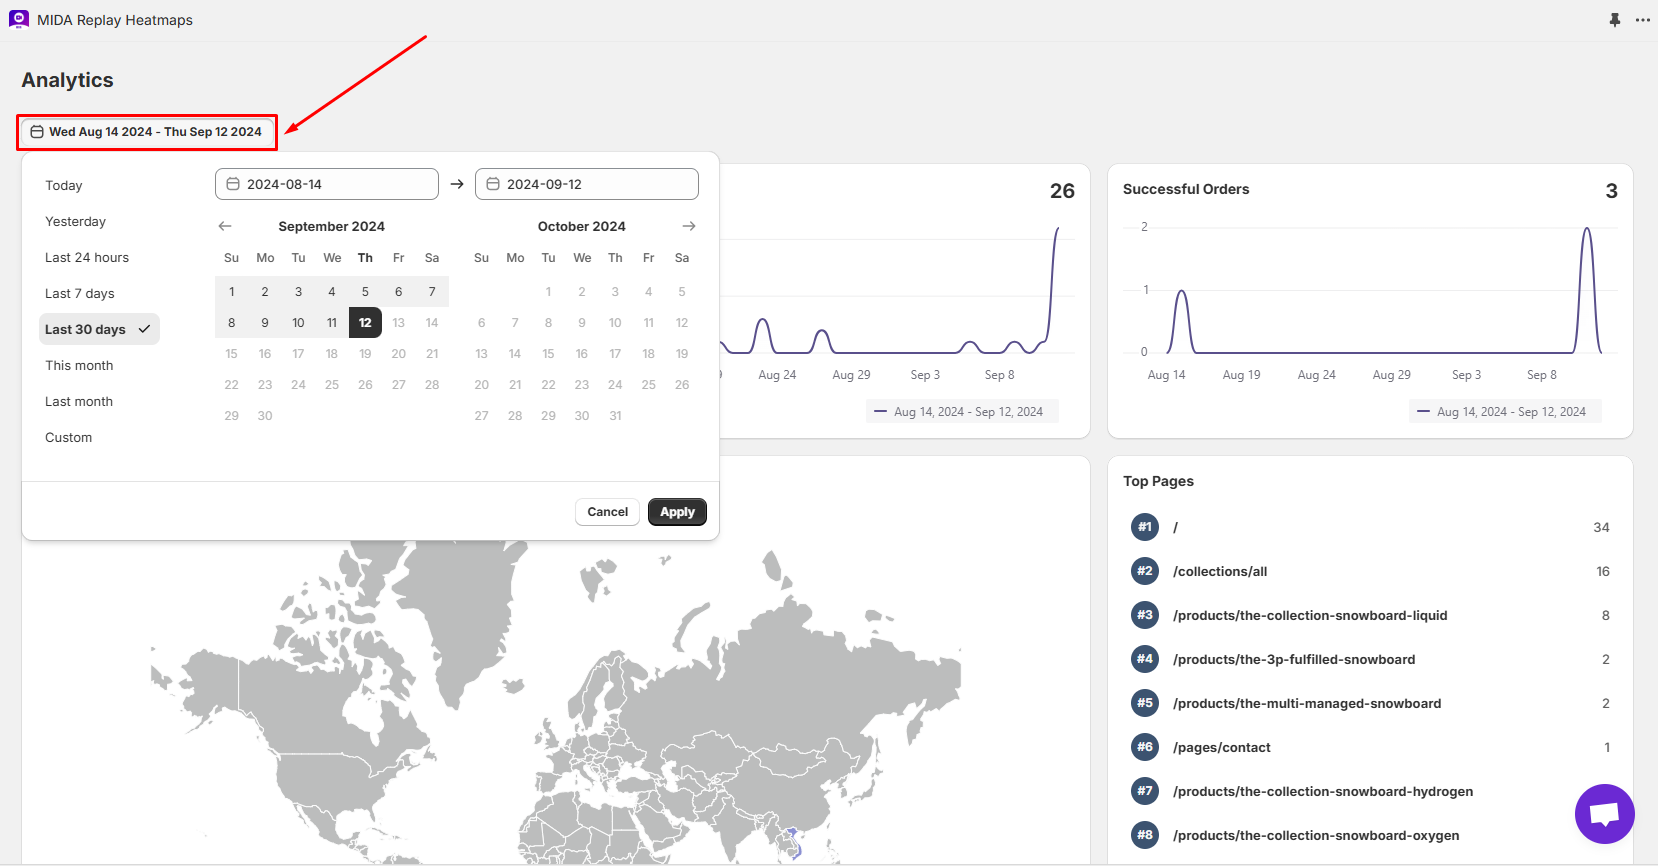This screenshot has width=1658, height=866.
Task: Open the live chat bubble widget
Action: (x=1604, y=814)
